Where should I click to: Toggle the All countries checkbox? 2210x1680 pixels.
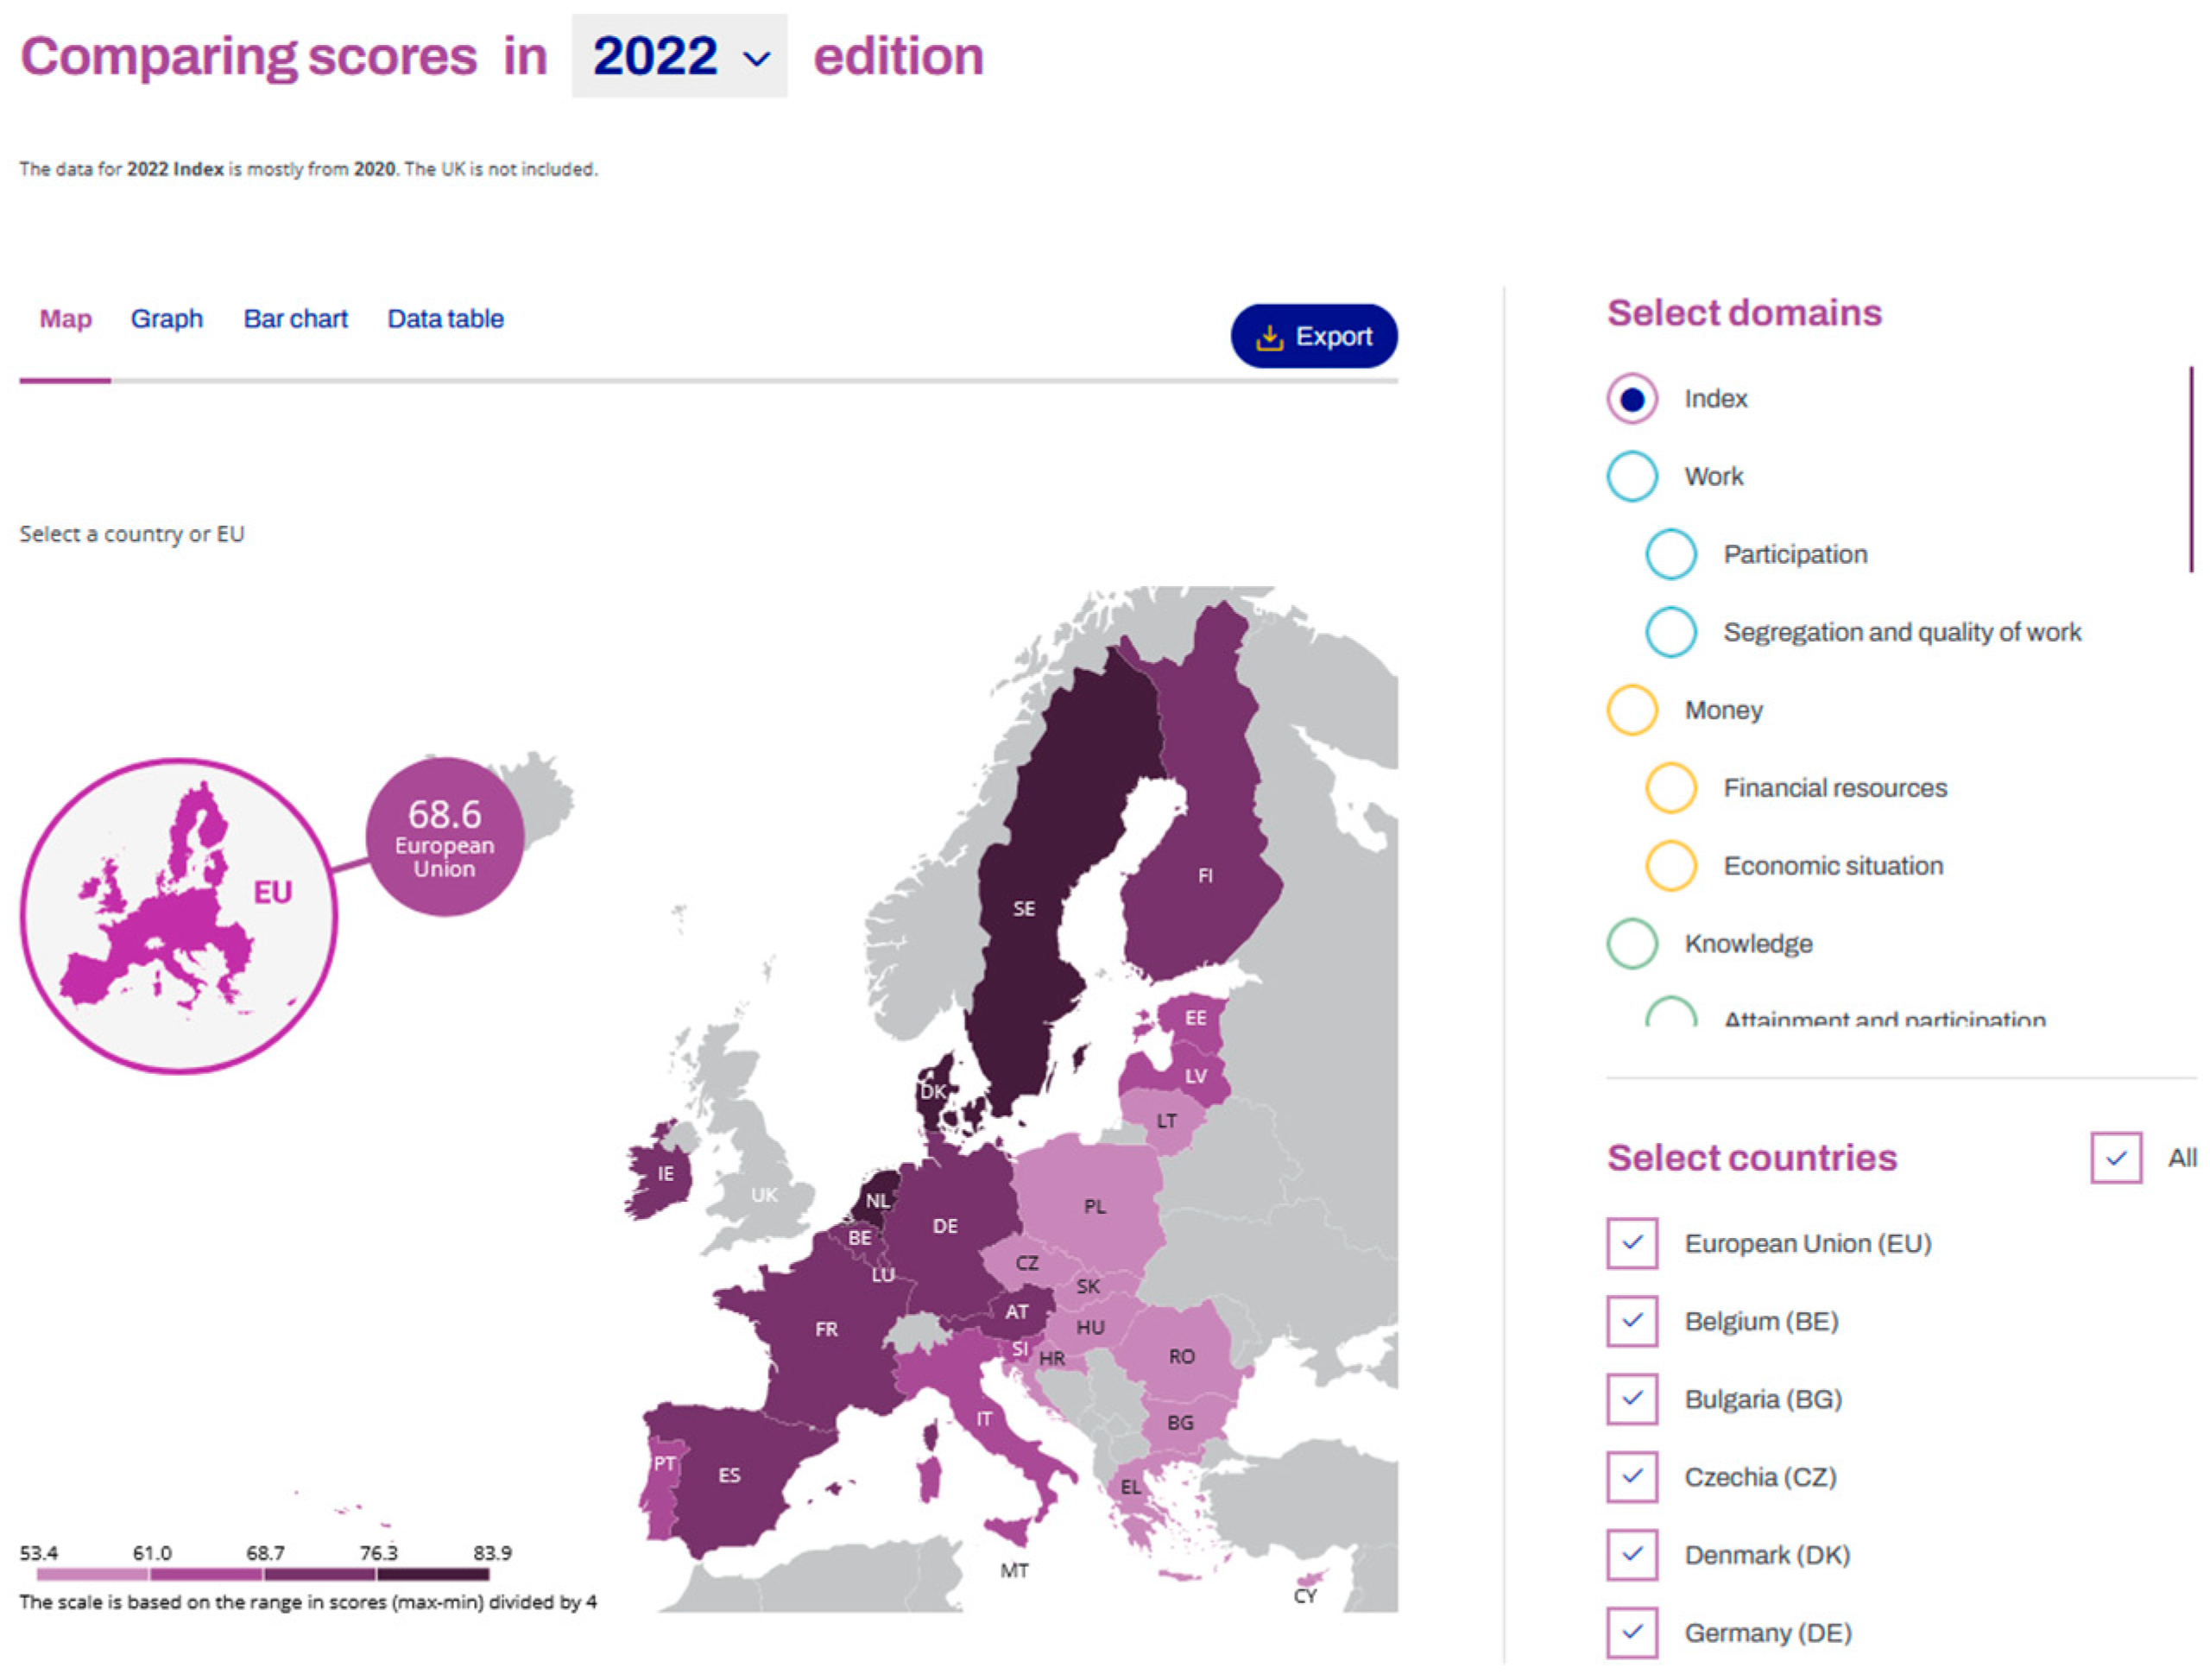pos(2115,1157)
